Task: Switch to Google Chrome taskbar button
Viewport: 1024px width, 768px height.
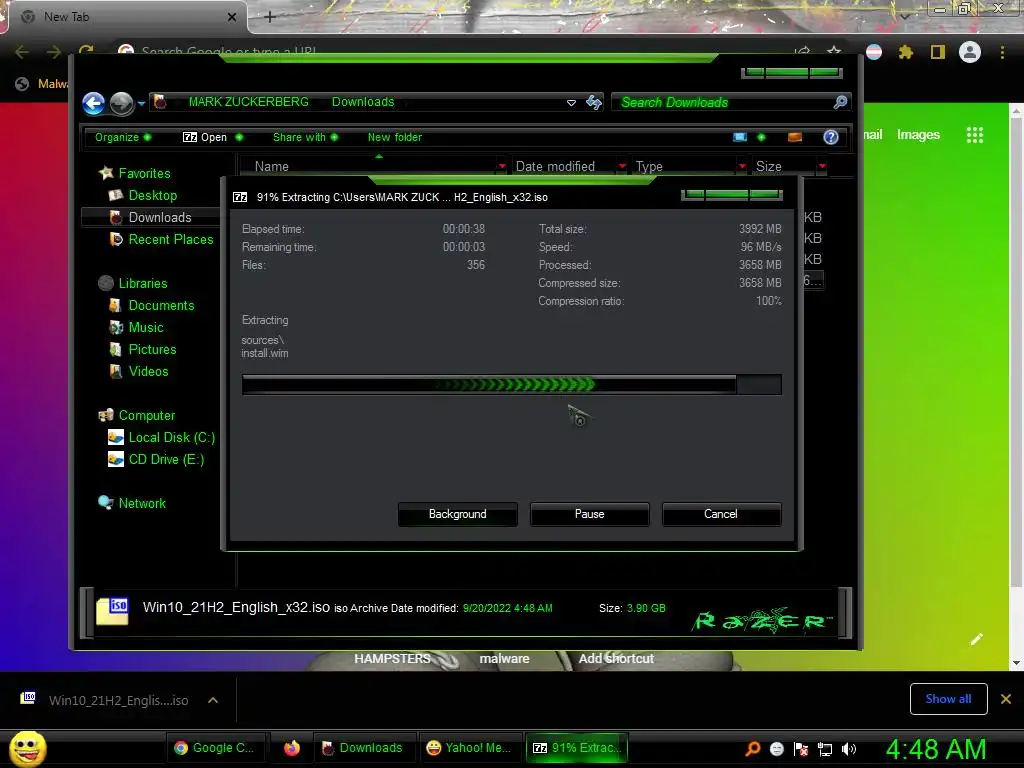Action: 215,748
